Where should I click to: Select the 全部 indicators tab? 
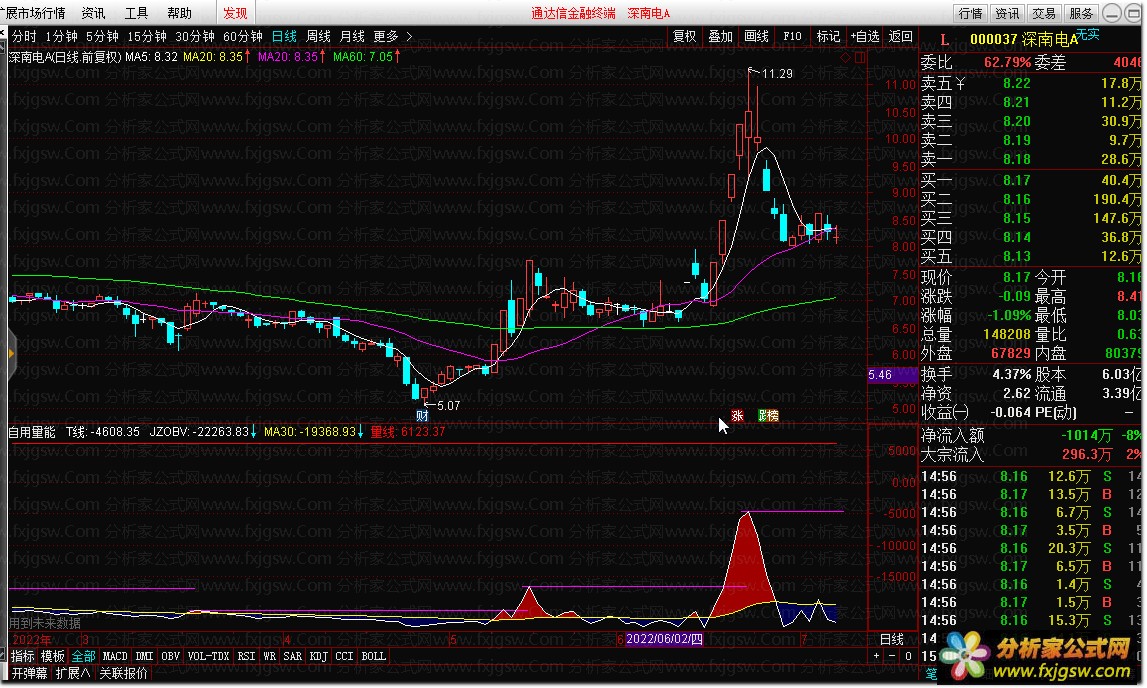click(x=83, y=656)
